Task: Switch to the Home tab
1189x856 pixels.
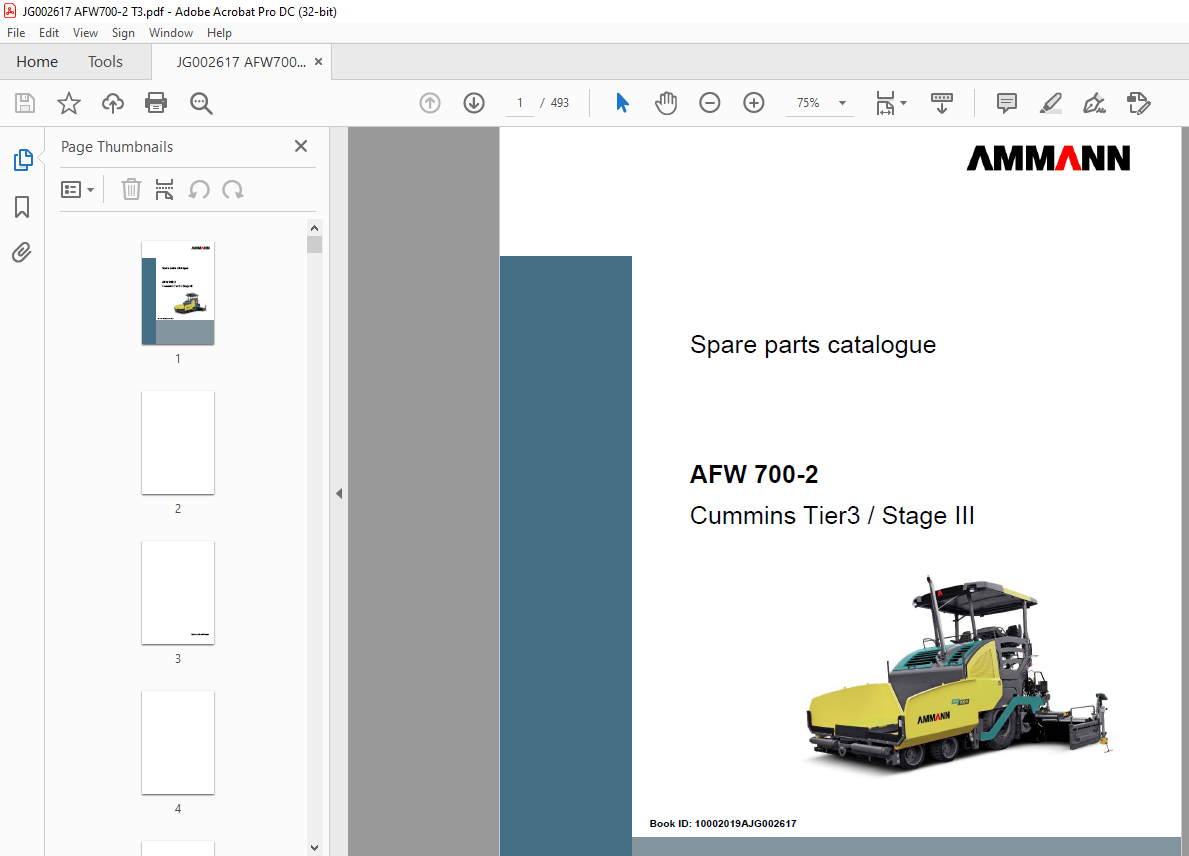Action: (x=37, y=61)
